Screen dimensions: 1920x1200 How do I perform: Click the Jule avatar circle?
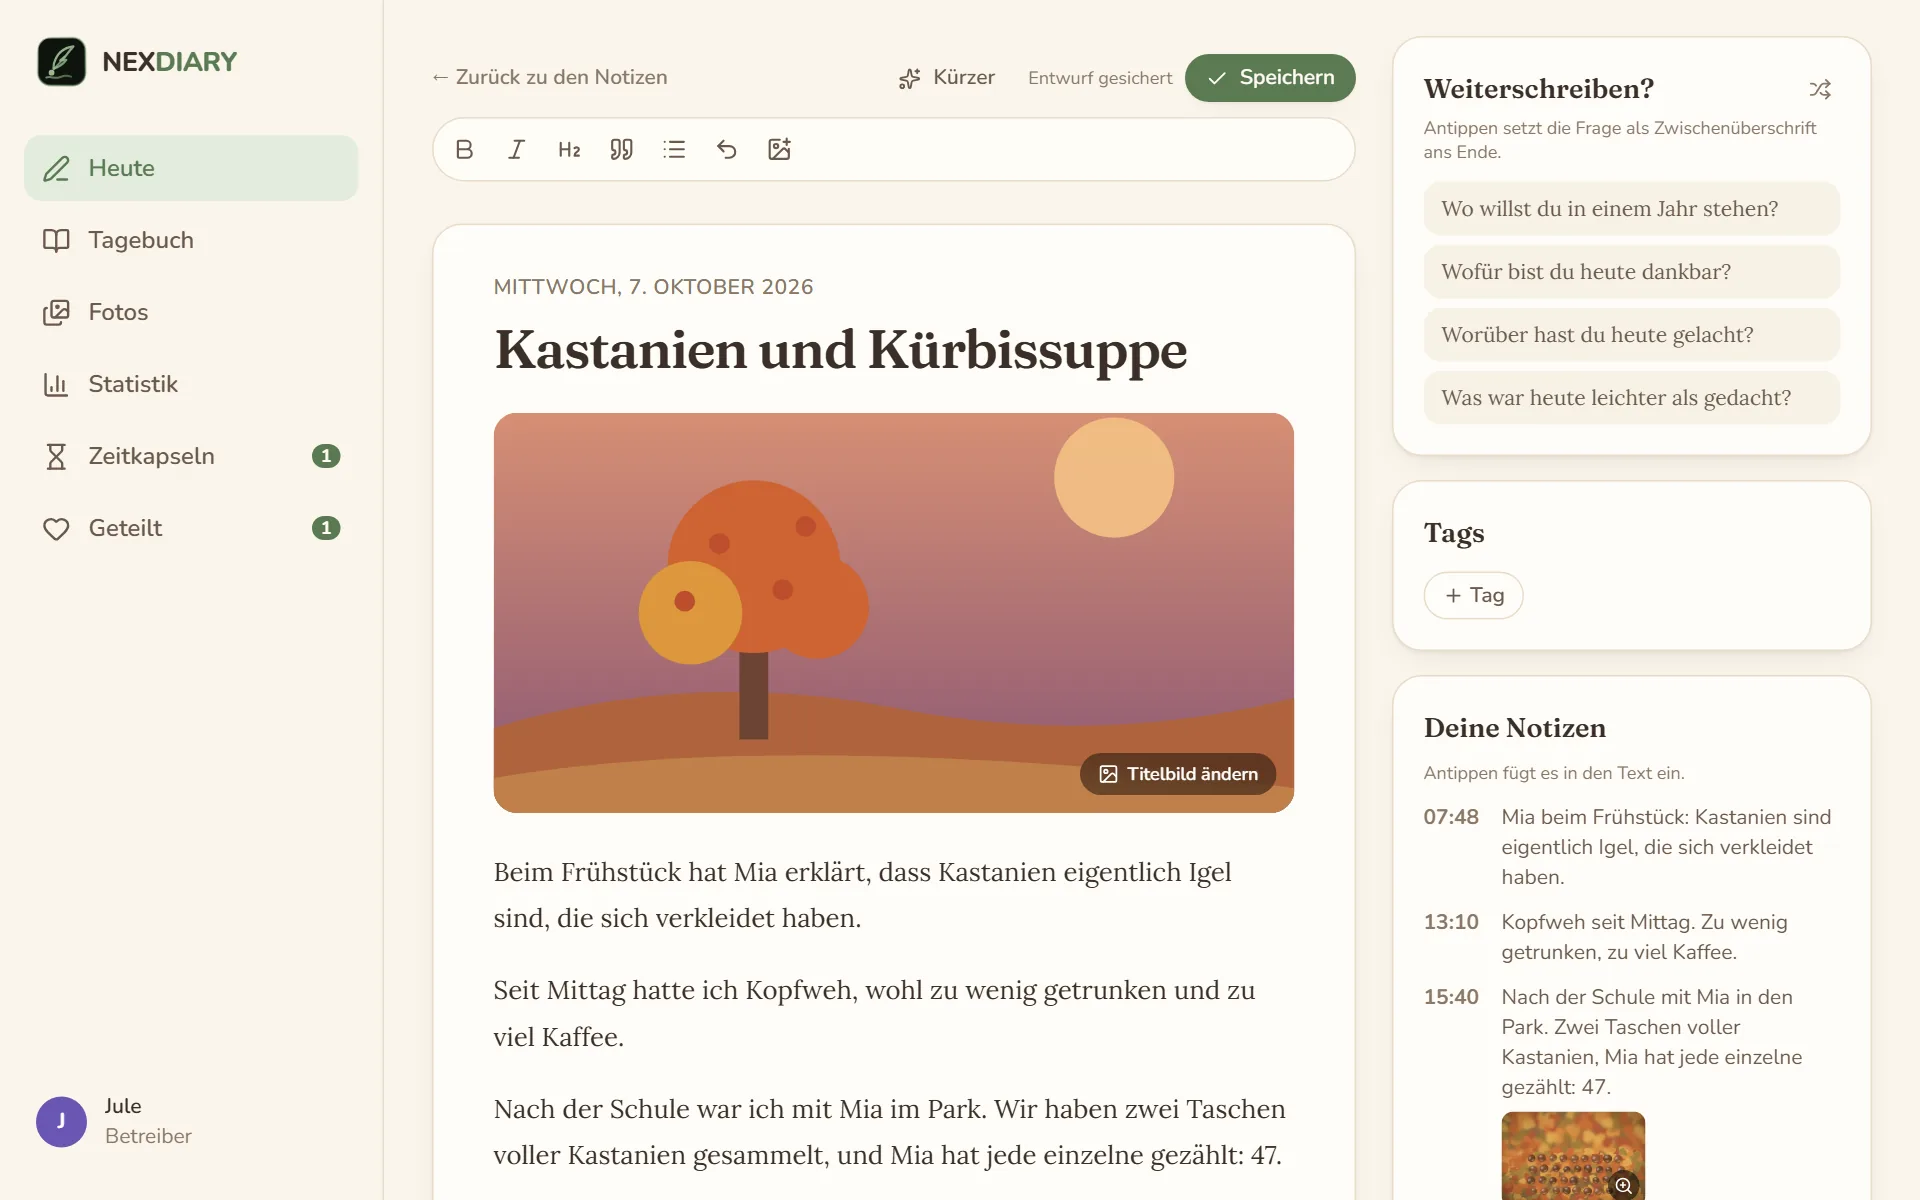[61, 1121]
